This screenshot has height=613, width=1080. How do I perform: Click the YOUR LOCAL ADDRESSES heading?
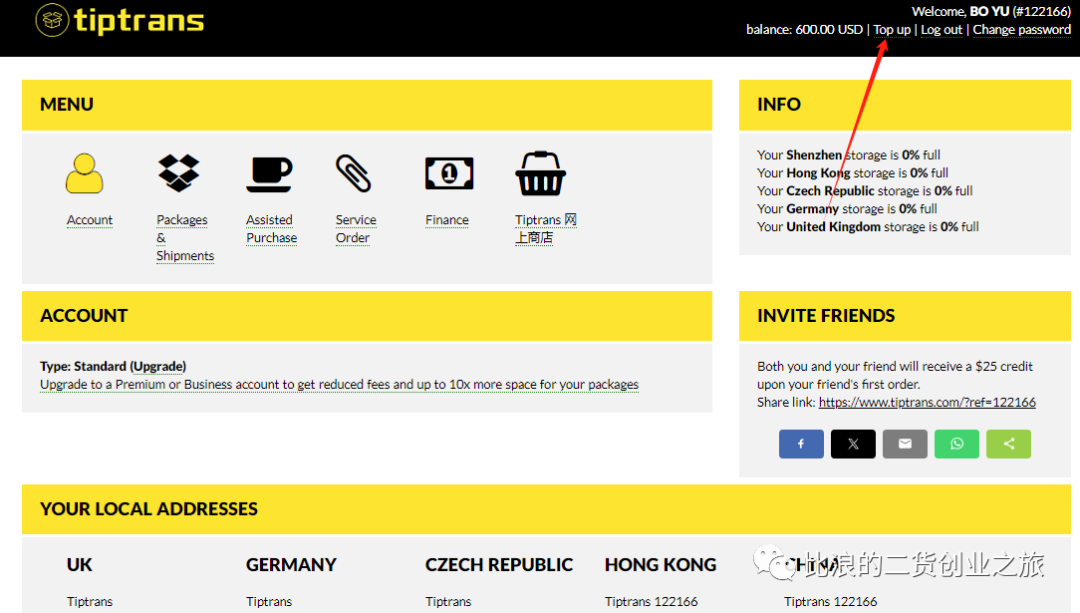pyautogui.click(x=149, y=509)
